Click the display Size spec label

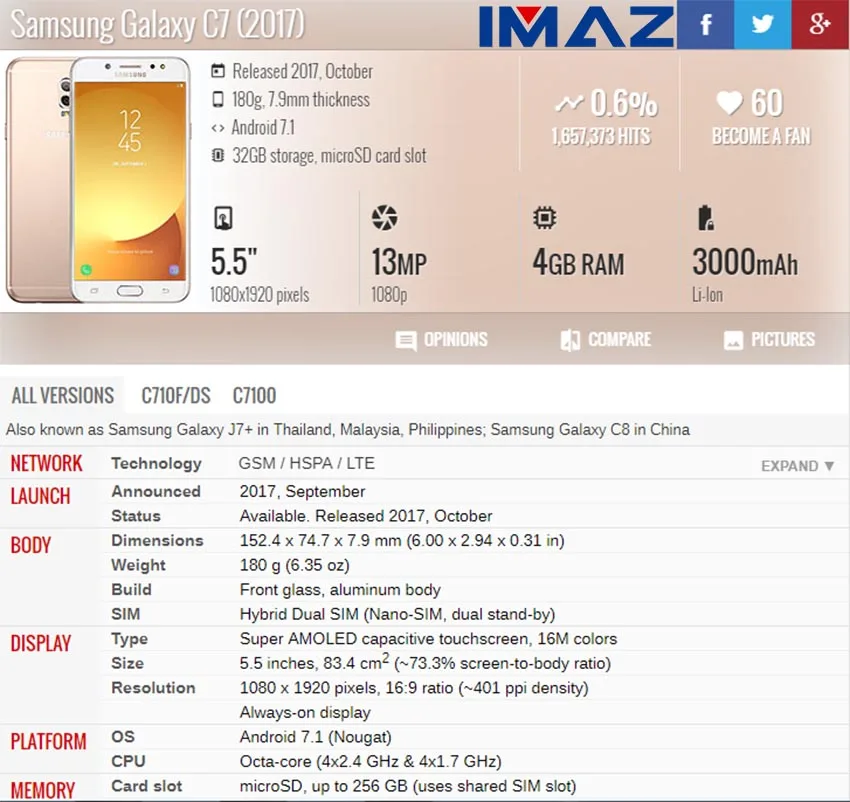coord(127,663)
